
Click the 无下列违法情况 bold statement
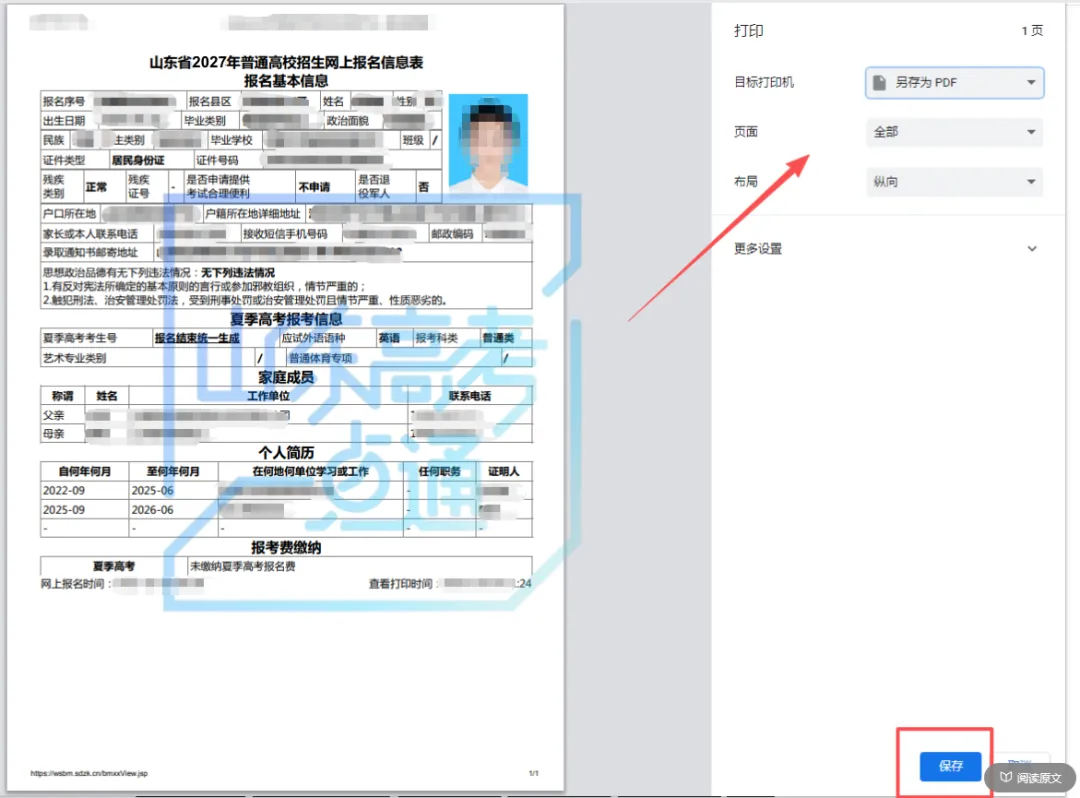click(238, 273)
